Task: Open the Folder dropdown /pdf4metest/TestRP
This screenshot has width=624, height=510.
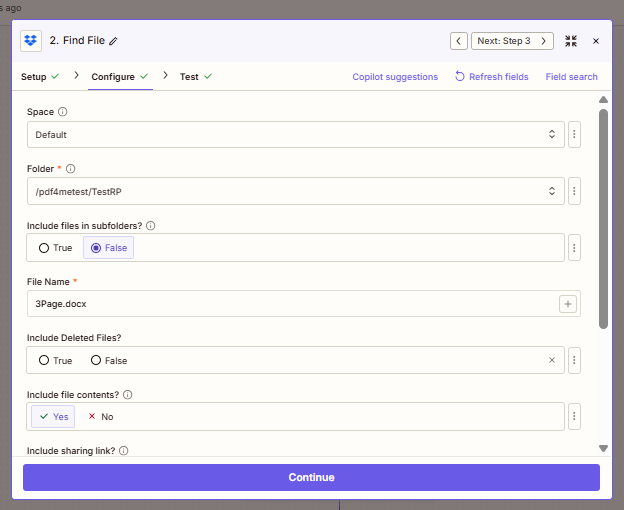Action: [295, 190]
